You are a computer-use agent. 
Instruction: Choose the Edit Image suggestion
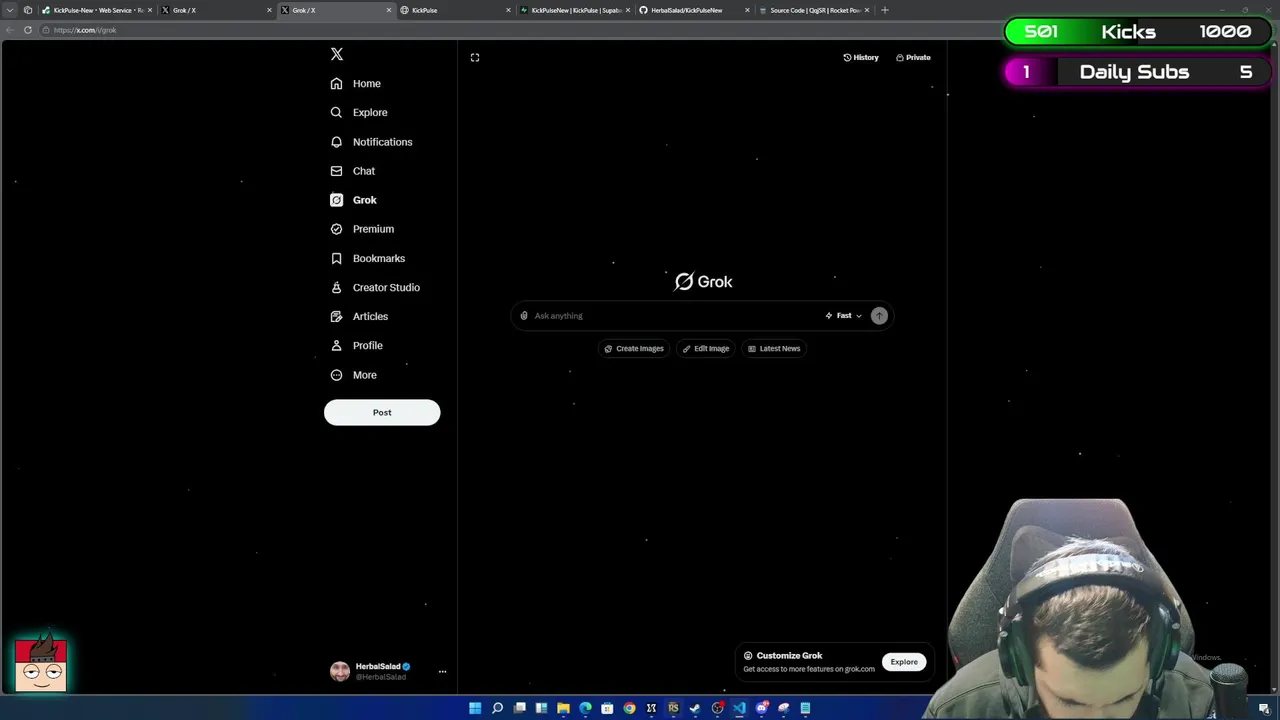click(x=706, y=349)
